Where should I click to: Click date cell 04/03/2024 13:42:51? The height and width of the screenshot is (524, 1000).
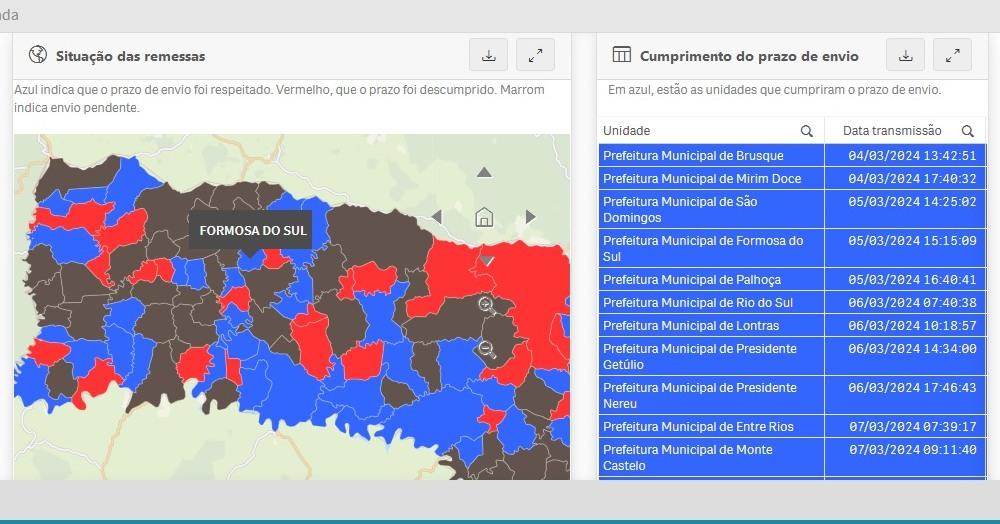(906, 156)
